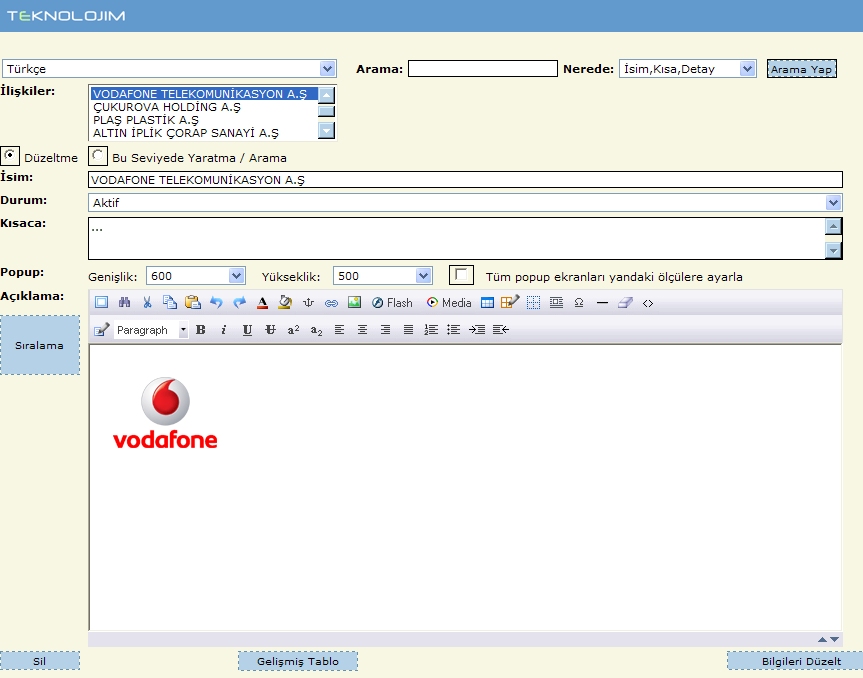The image size is (863, 678).
Task: Open the Türkçe language dropdown
Action: tap(169, 69)
